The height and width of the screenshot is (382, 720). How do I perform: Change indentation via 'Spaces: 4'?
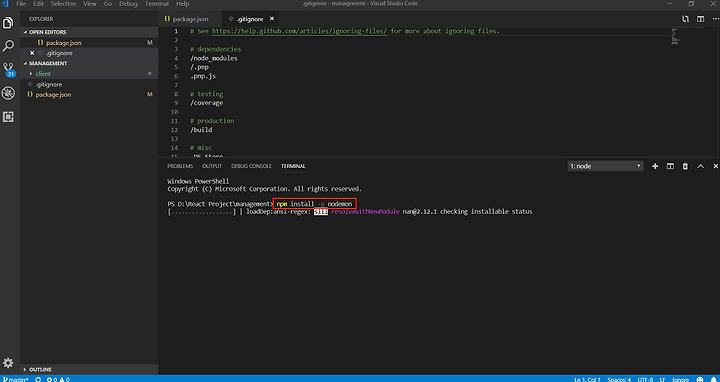(x=619, y=379)
